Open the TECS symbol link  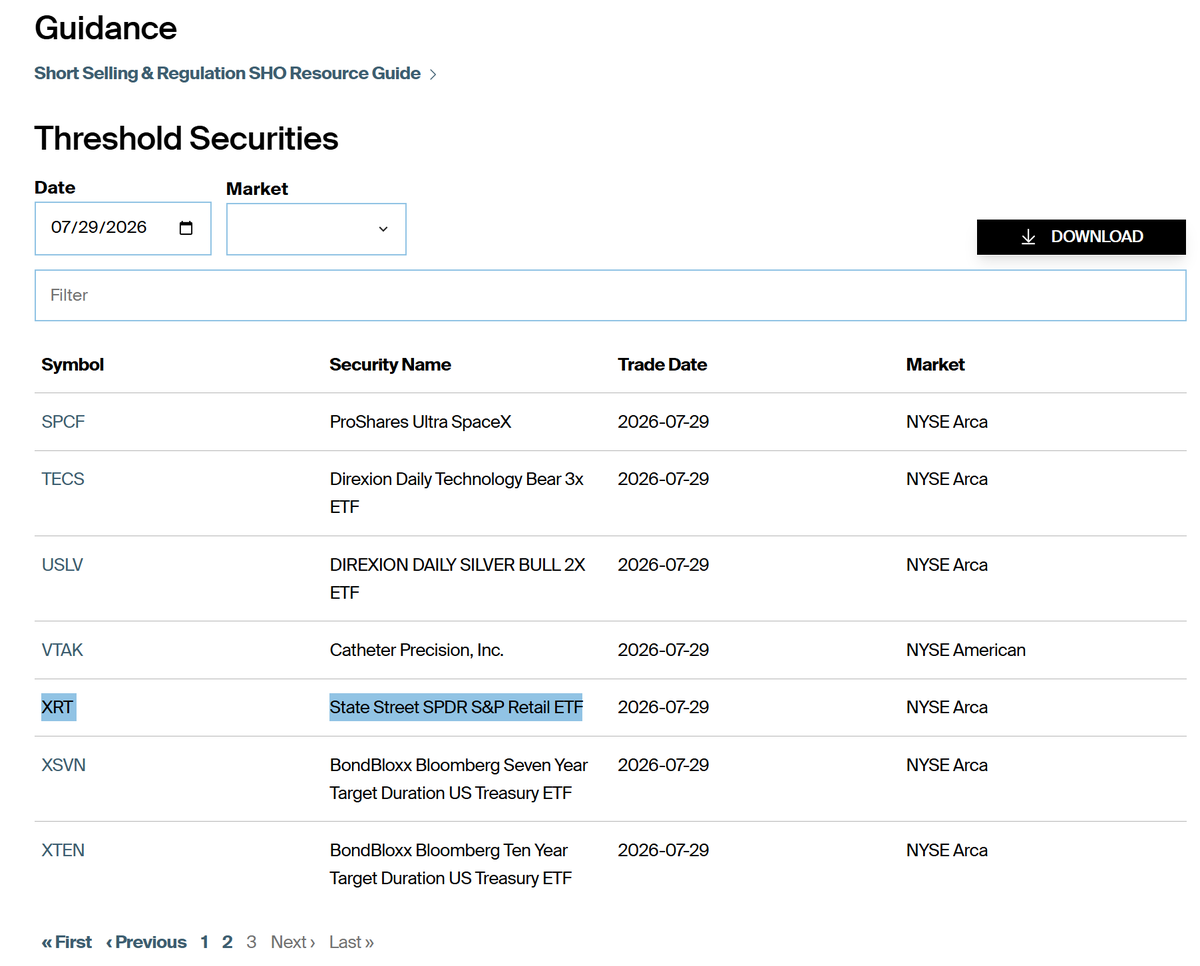point(63,479)
